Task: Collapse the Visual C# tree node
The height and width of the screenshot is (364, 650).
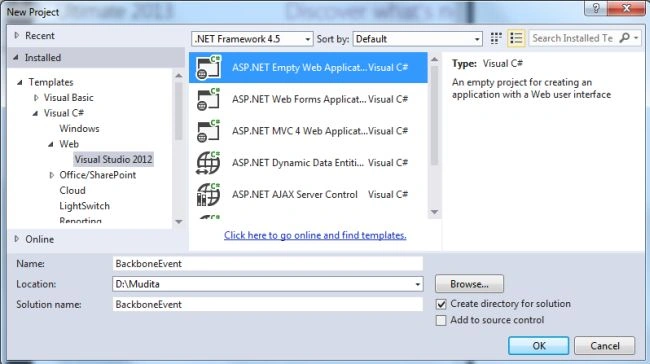Action: coord(35,113)
